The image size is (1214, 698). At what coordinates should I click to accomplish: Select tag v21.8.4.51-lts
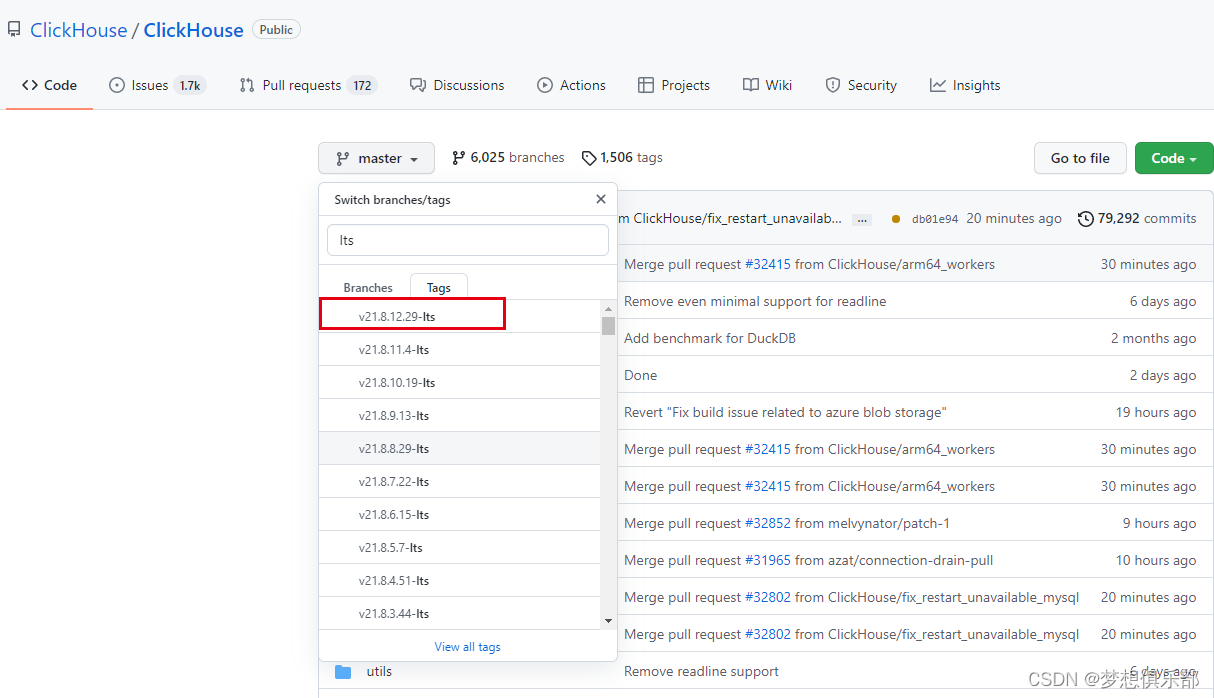(460, 581)
